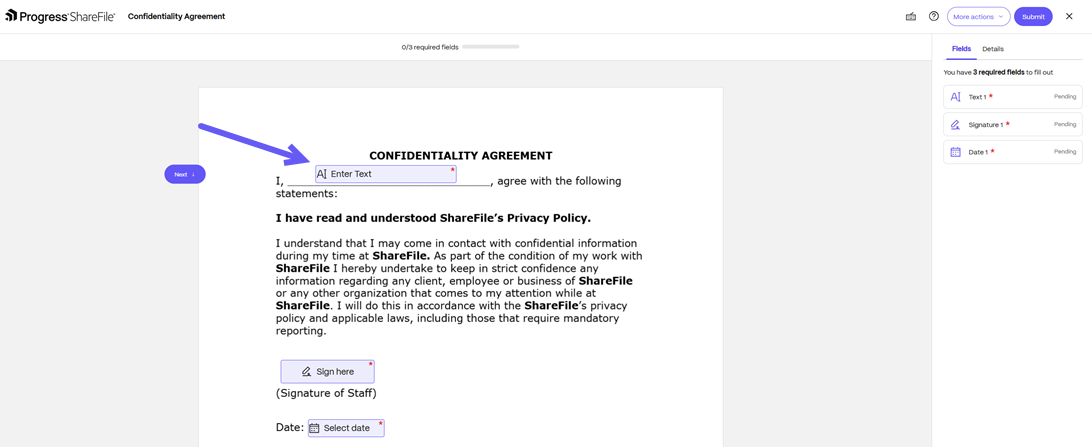Viewport: 1092px width, 447px height.
Task: Click the pen icon in Sign here
Action: pos(306,372)
